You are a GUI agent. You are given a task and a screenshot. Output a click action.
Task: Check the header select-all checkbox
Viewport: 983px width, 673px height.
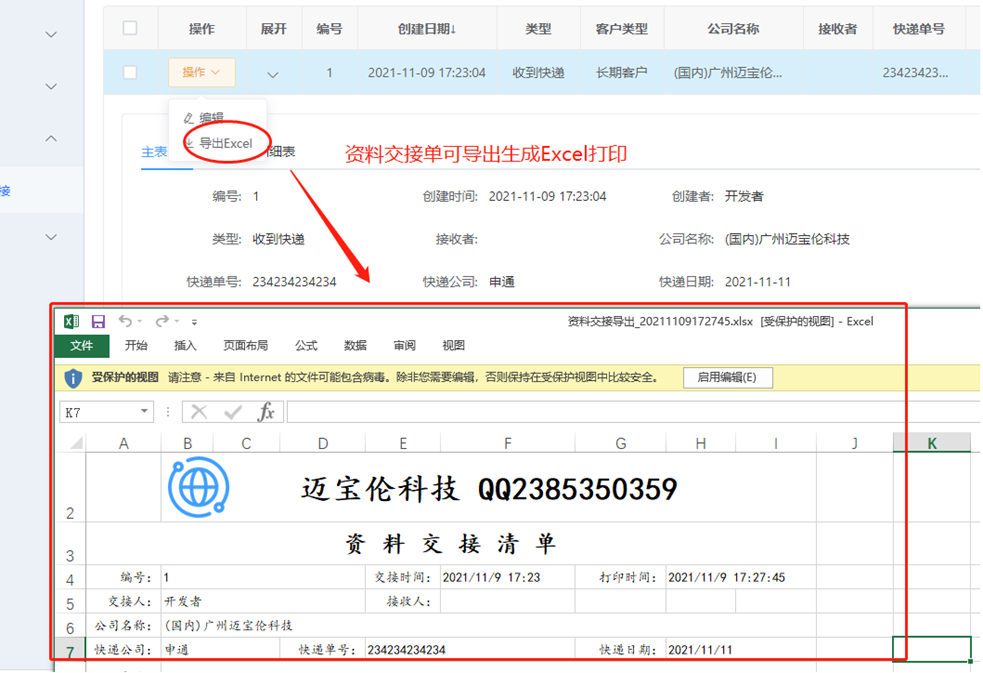click(130, 28)
